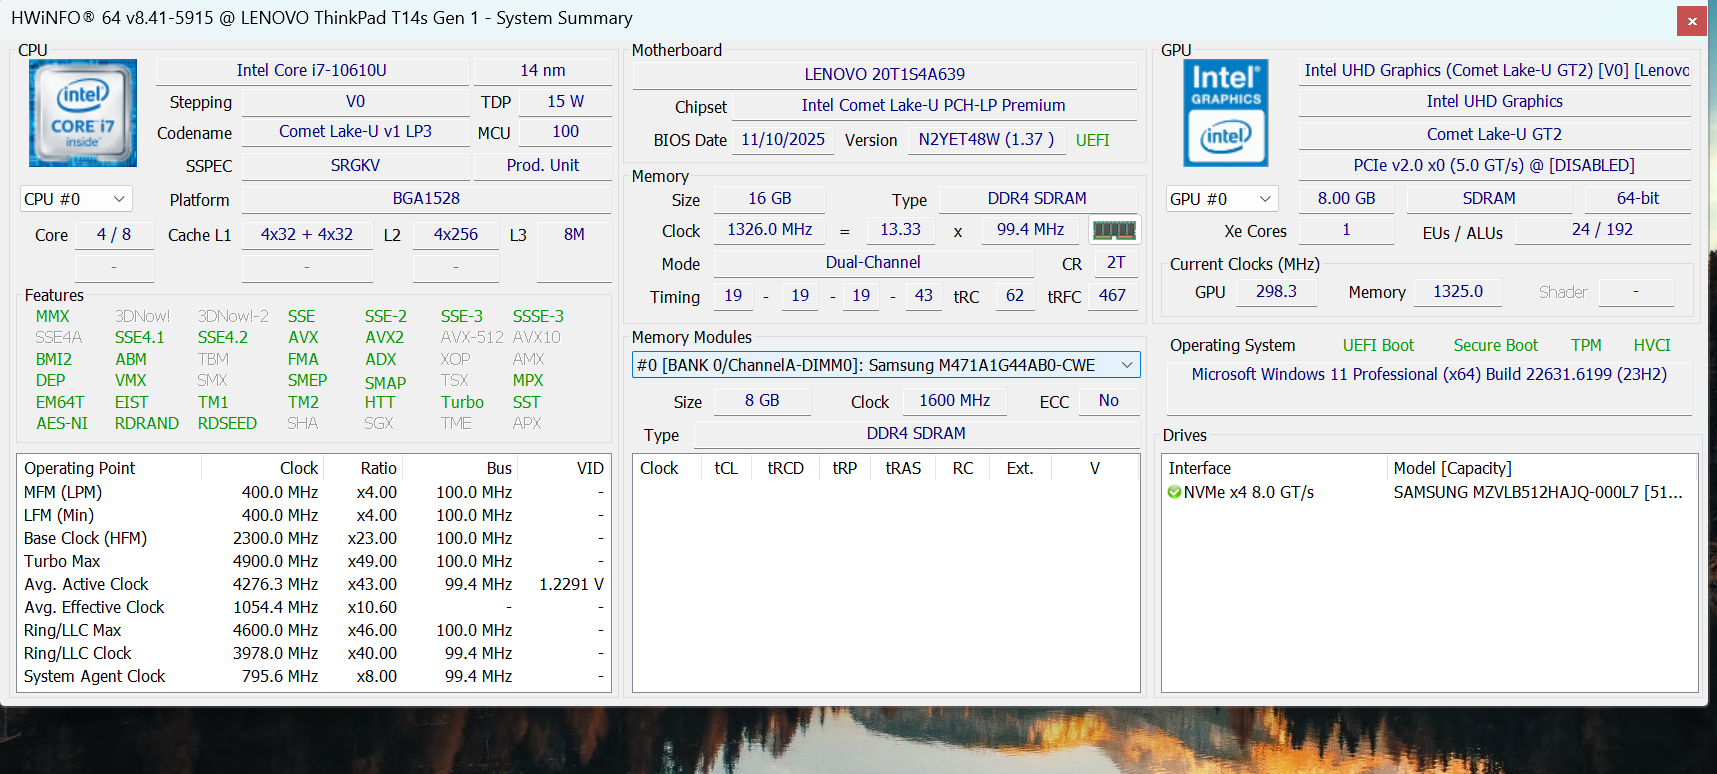The image size is (1717, 774).
Task: Click the Platform value BGA1528
Action: [426, 198]
